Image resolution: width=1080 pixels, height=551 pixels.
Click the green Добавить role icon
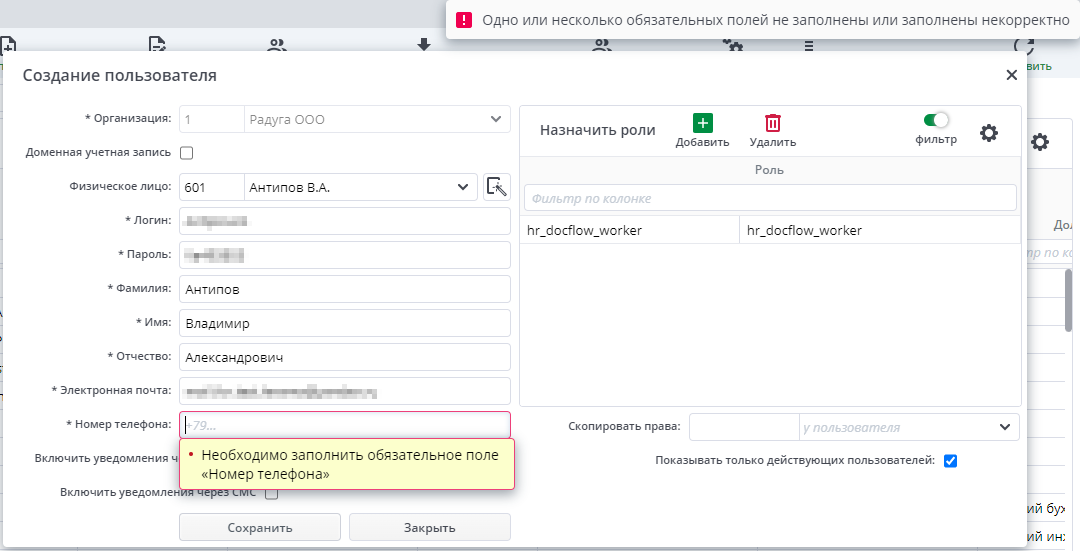coord(702,123)
